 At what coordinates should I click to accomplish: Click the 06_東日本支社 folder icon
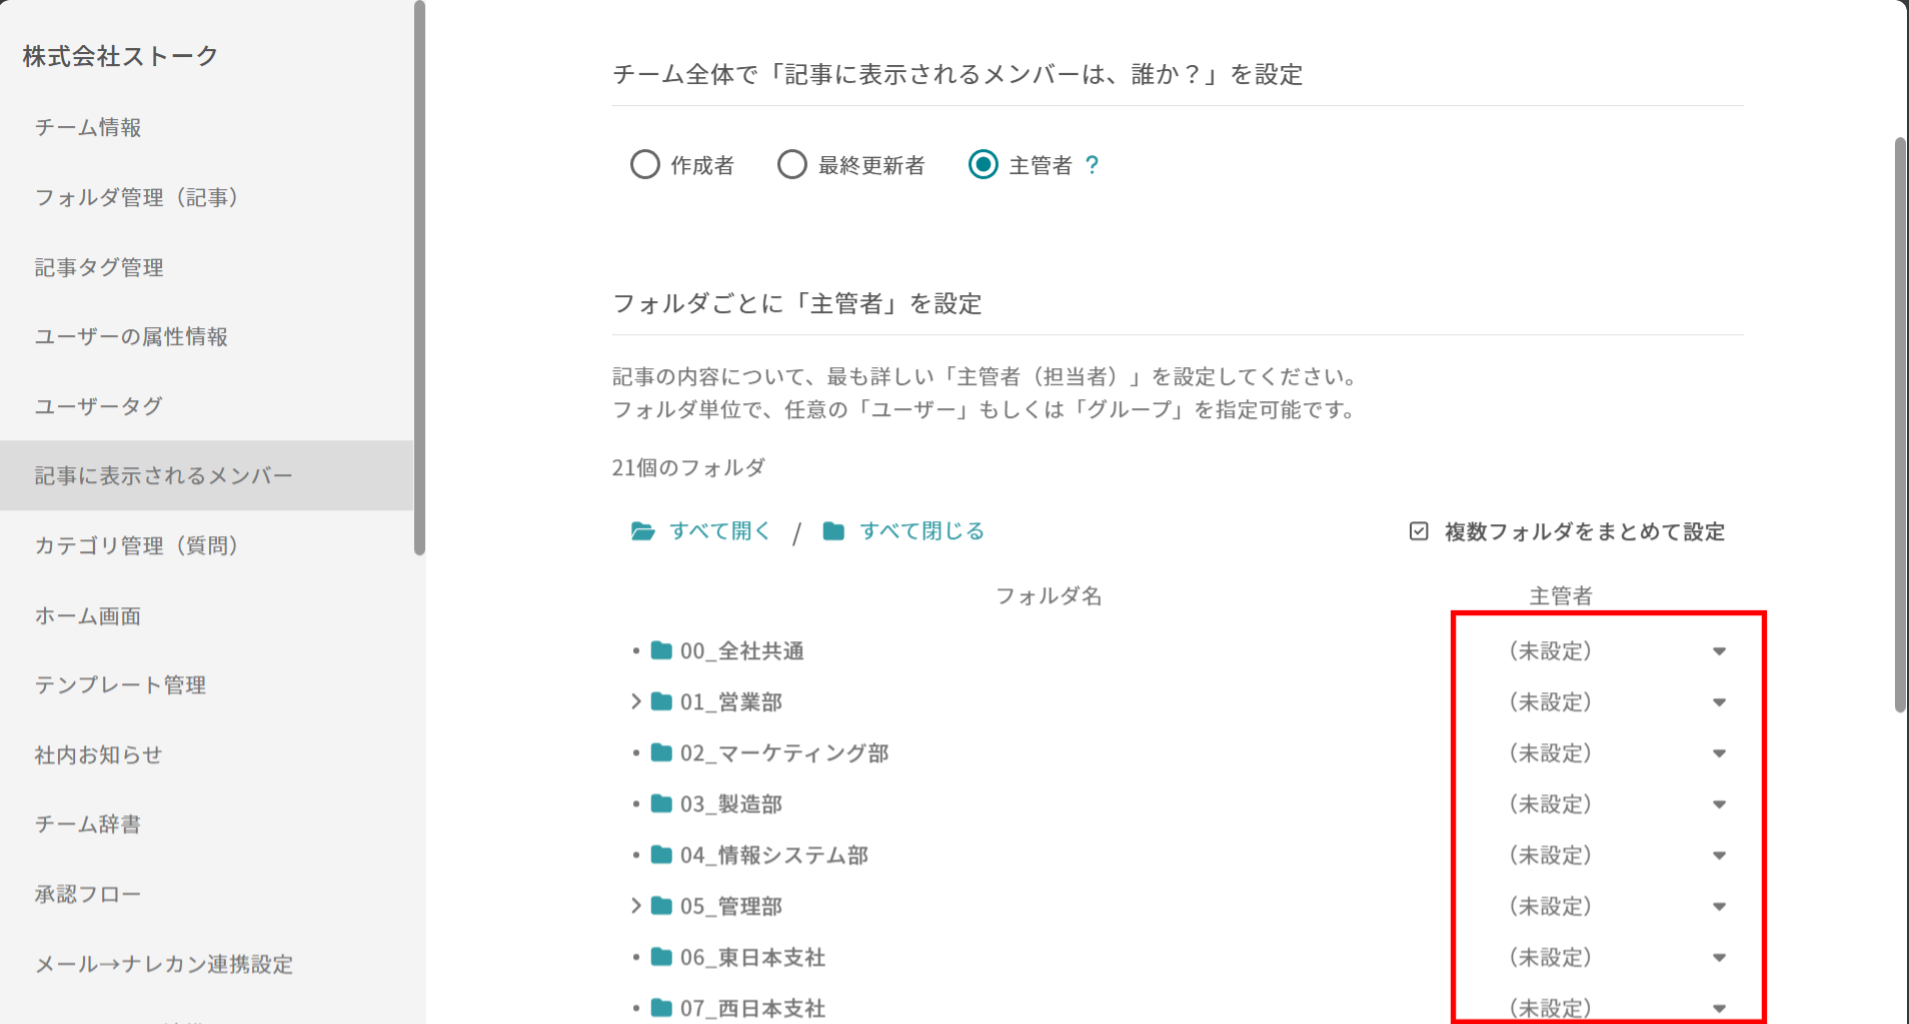(661, 957)
